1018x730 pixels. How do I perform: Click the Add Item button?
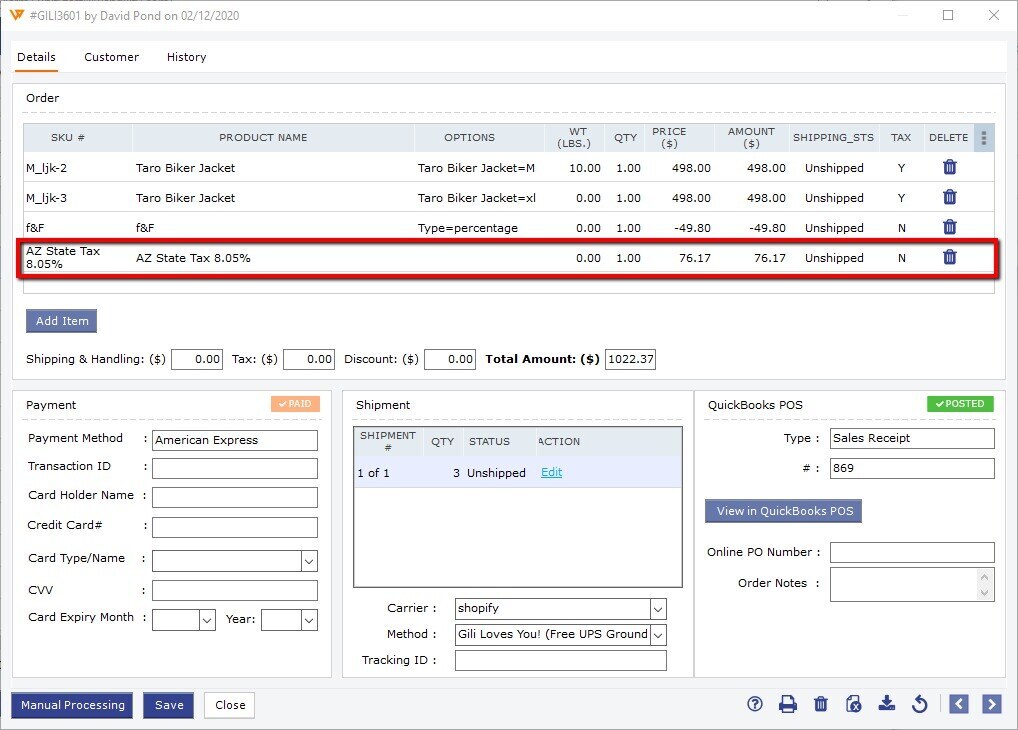(x=62, y=321)
